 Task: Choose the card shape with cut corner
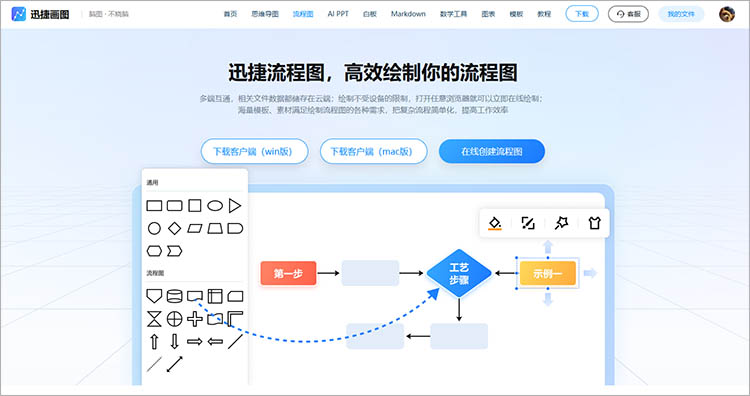[235, 296]
